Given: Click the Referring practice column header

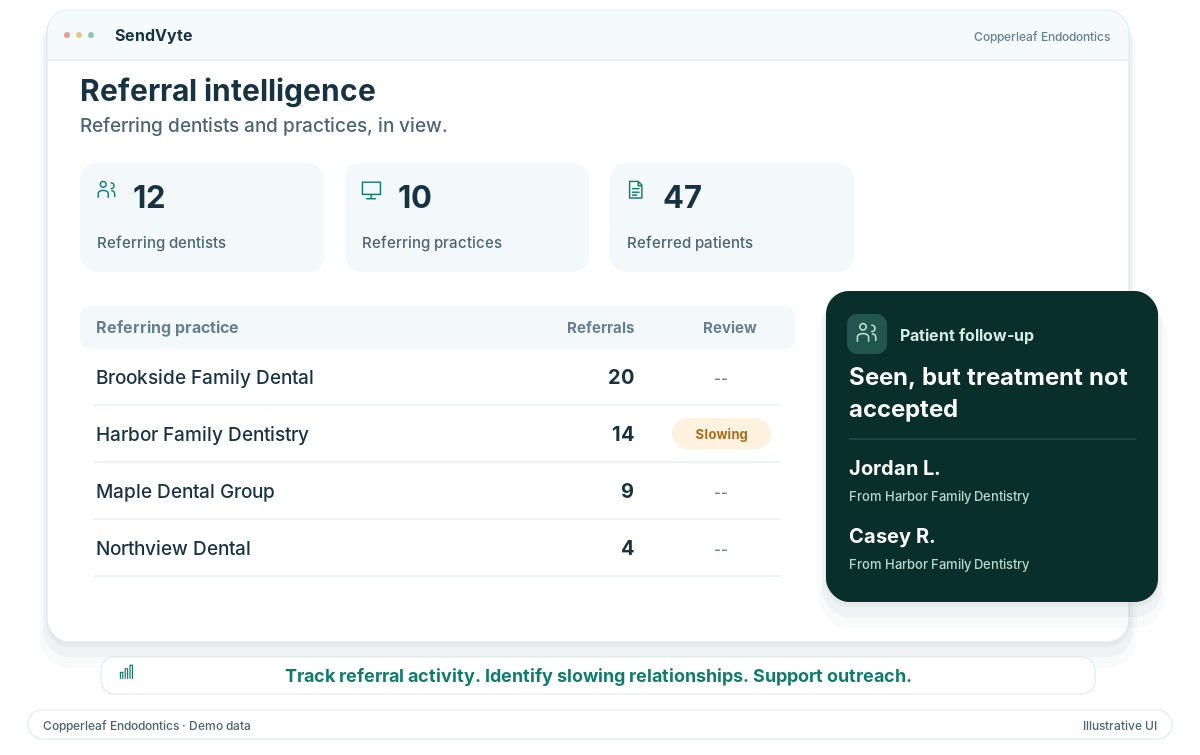Looking at the screenshot, I should [x=167, y=327].
